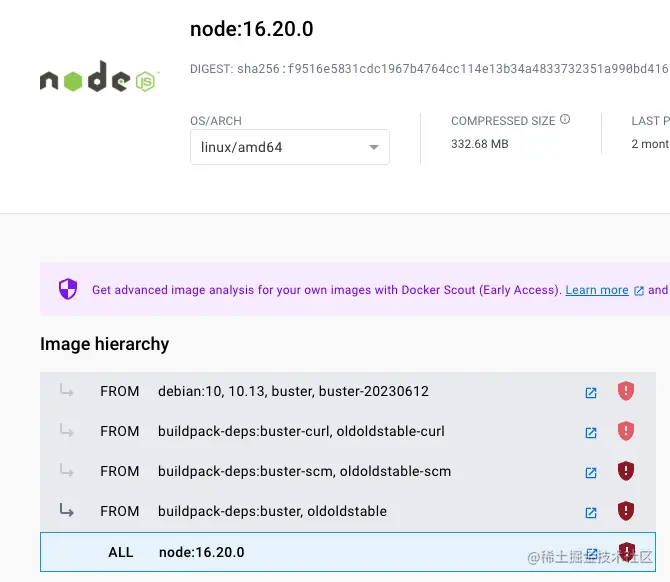670x582 pixels.
Task: Click the node:16.20.0 page title
Action: (252, 29)
